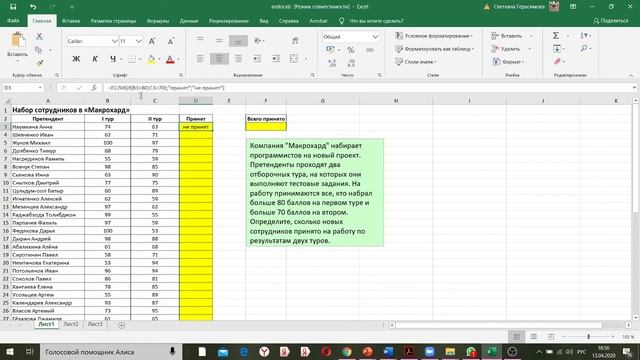Click the Save icon in title bar
The height and width of the screenshot is (360, 640).
click(x=13, y=7)
